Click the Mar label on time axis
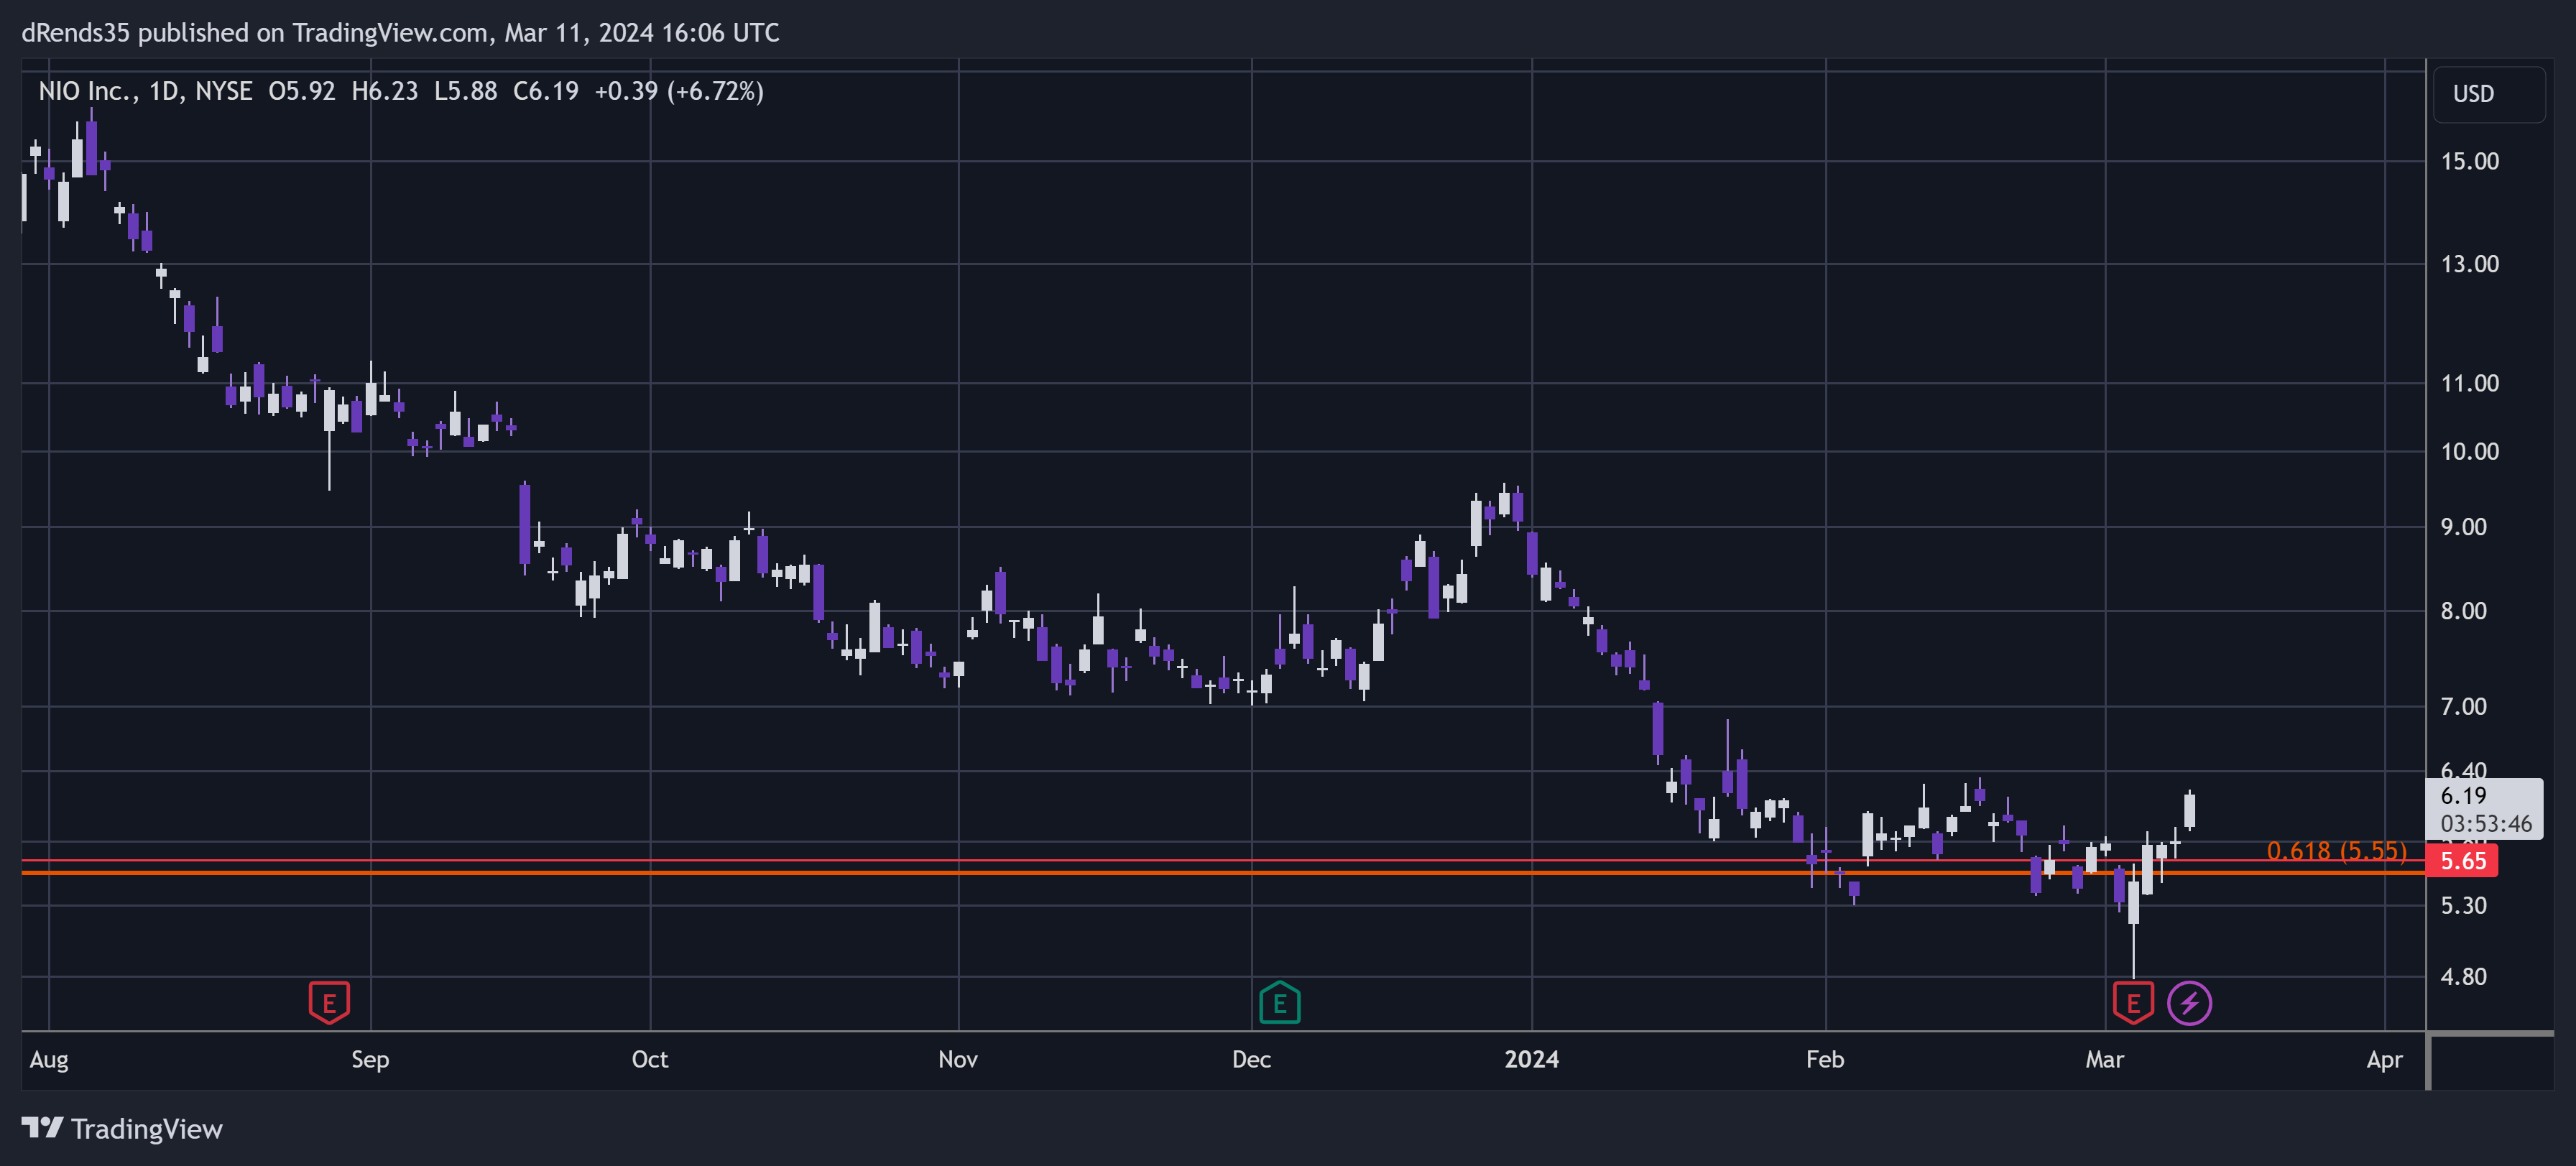 coord(2104,1060)
